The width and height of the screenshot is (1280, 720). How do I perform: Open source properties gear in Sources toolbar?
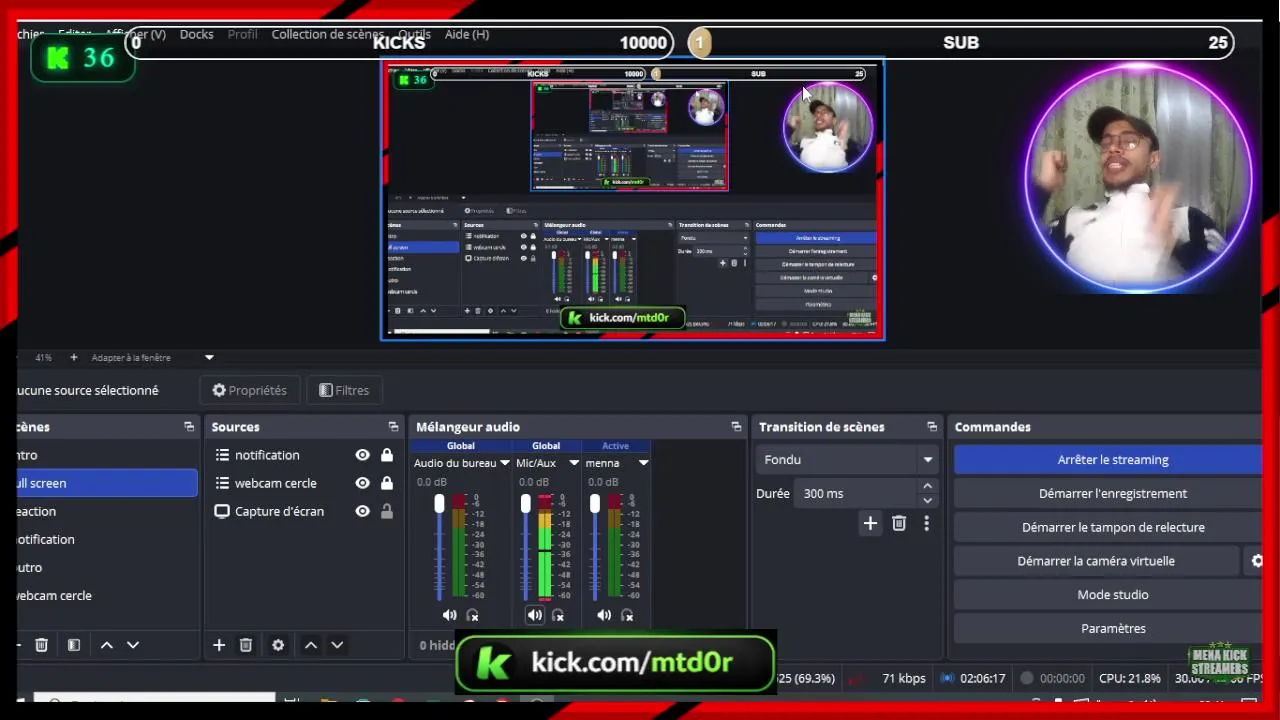[x=278, y=645]
